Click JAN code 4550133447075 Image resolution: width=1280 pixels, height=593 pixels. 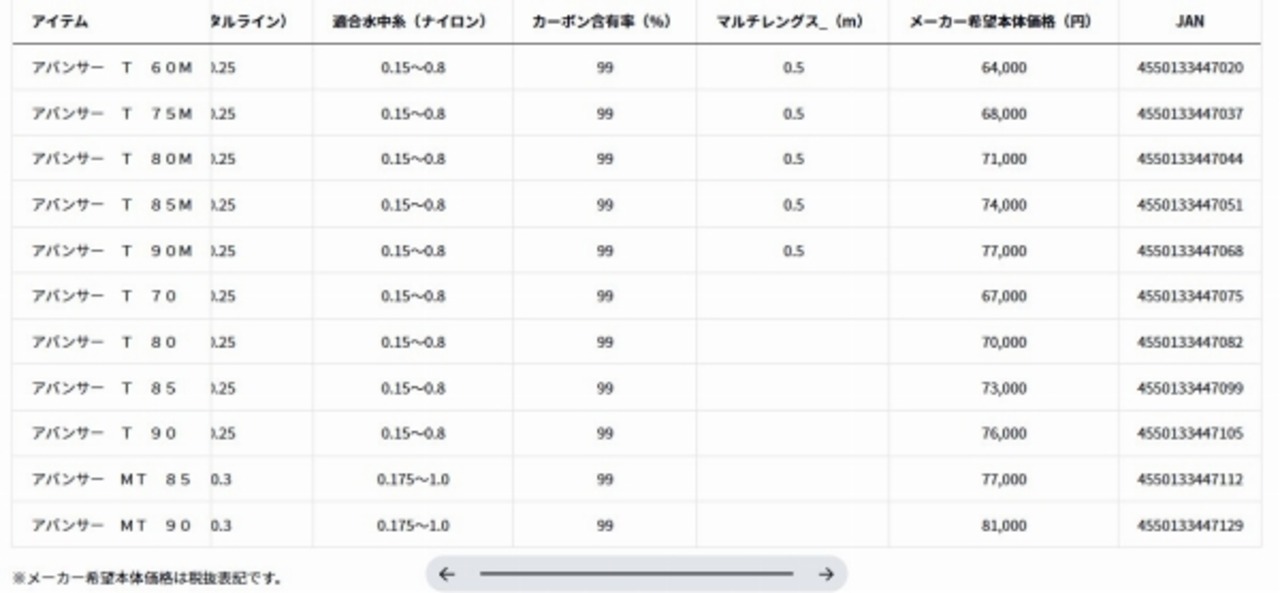[x=1190, y=297]
